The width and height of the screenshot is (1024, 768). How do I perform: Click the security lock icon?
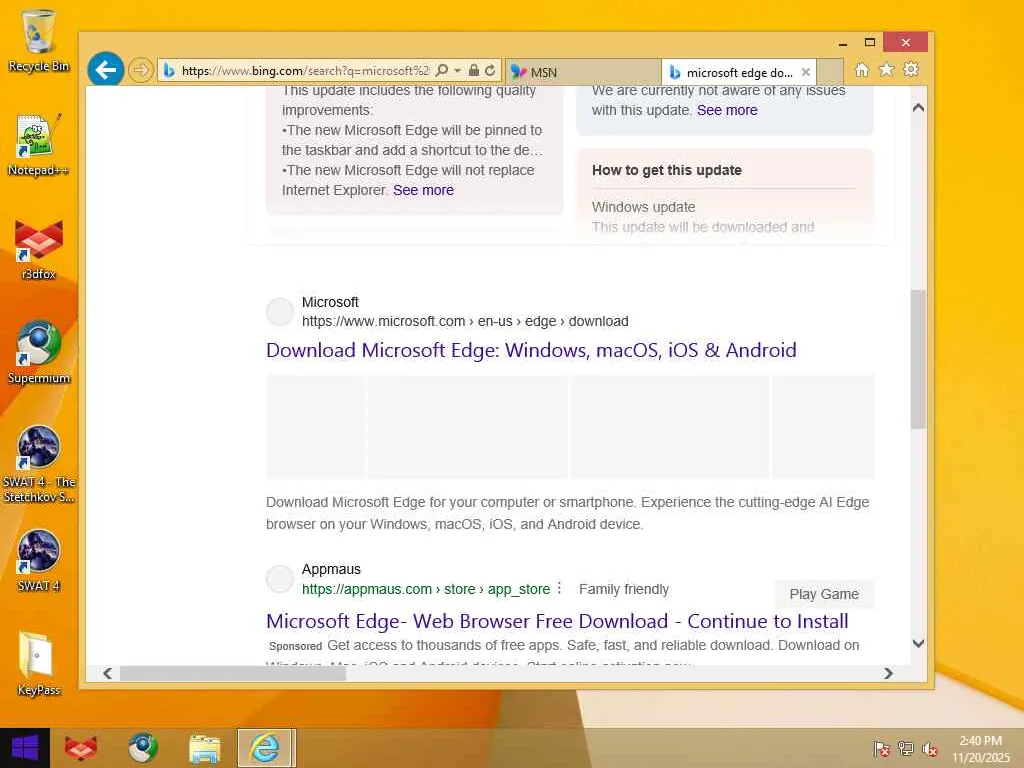click(x=474, y=70)
